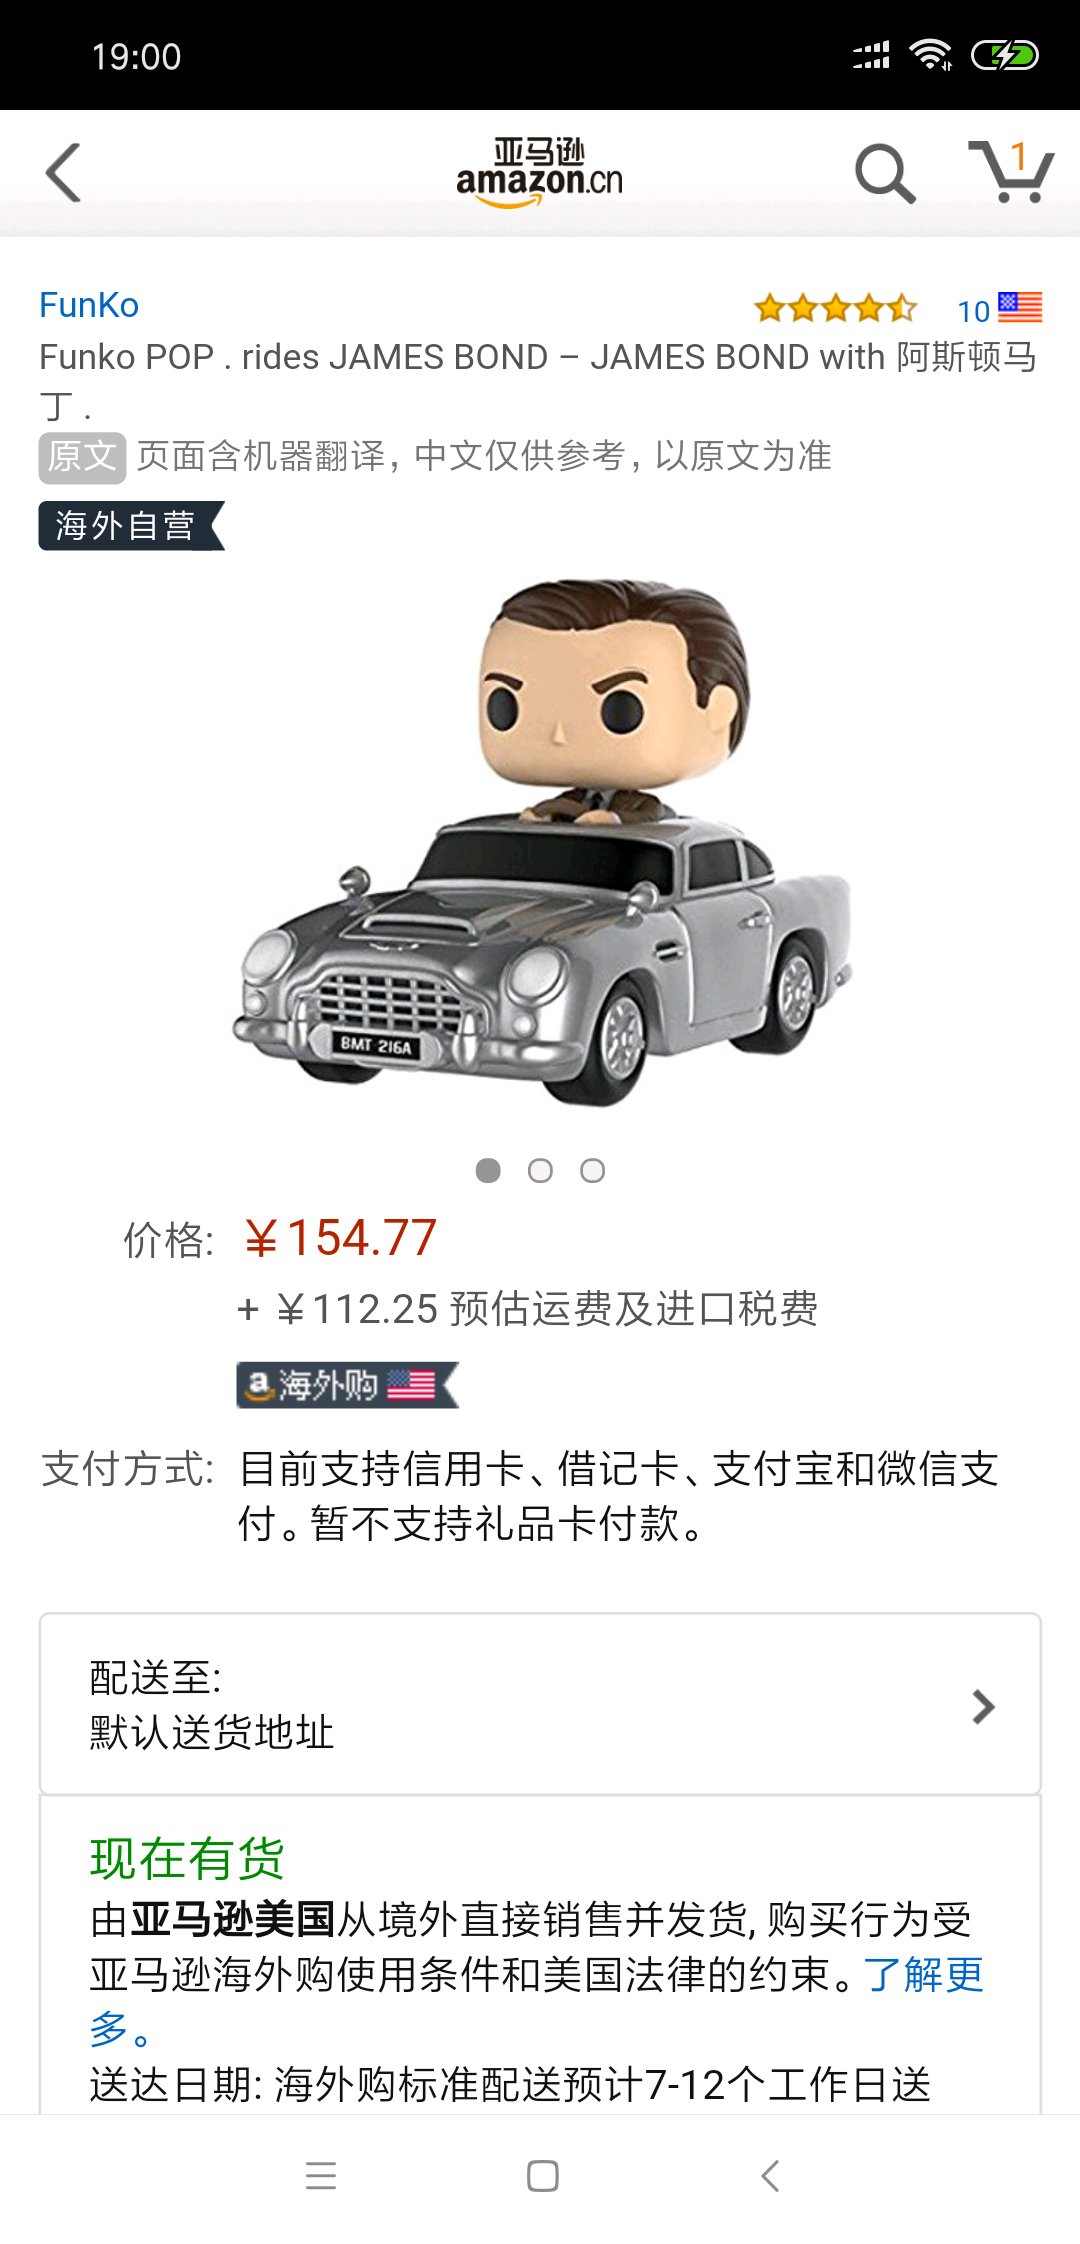
Task: Open the search magnifier icon
Action: pos(885,173)
